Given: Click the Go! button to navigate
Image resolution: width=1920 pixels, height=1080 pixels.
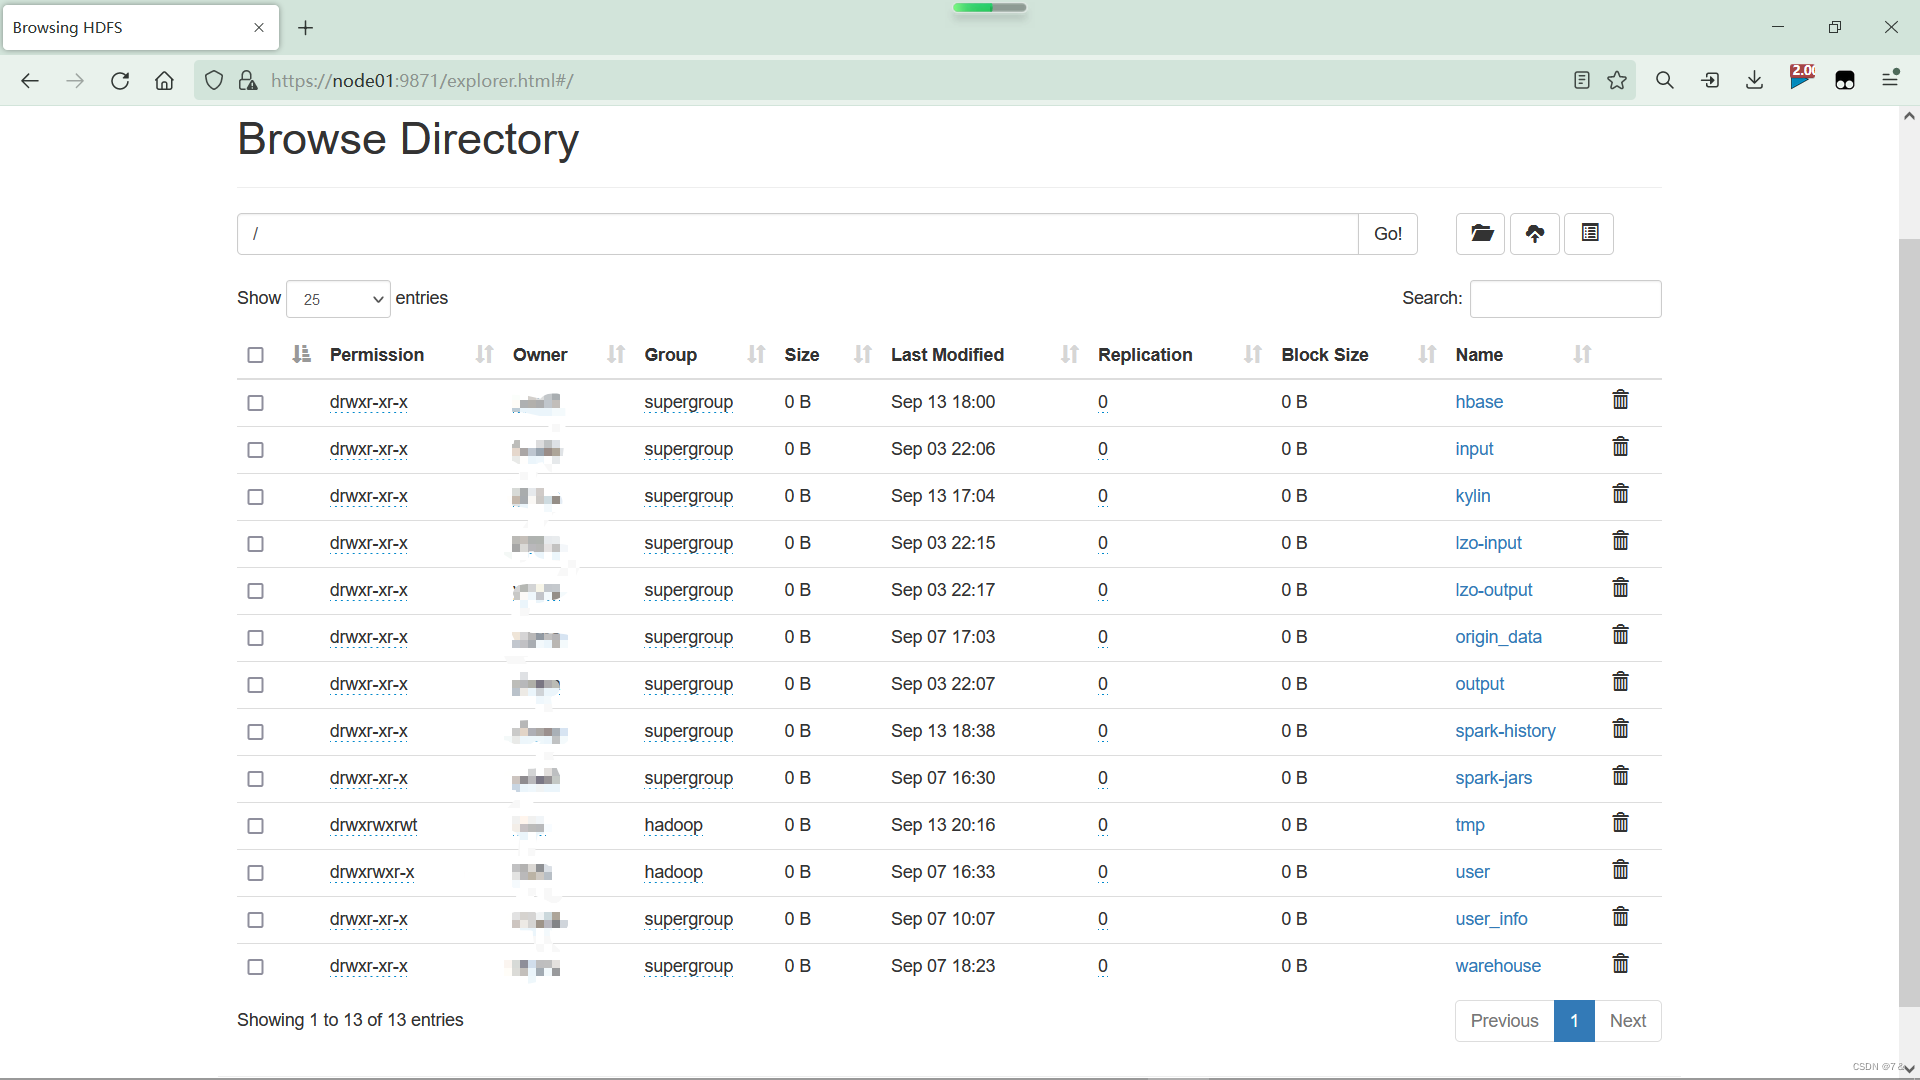Looking at the screenshot, I should (1387, 232).
